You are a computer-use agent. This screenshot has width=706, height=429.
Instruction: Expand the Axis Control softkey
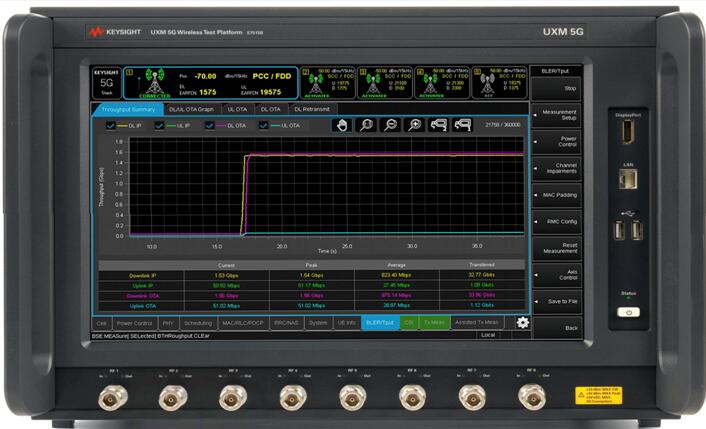pos(557,275)
